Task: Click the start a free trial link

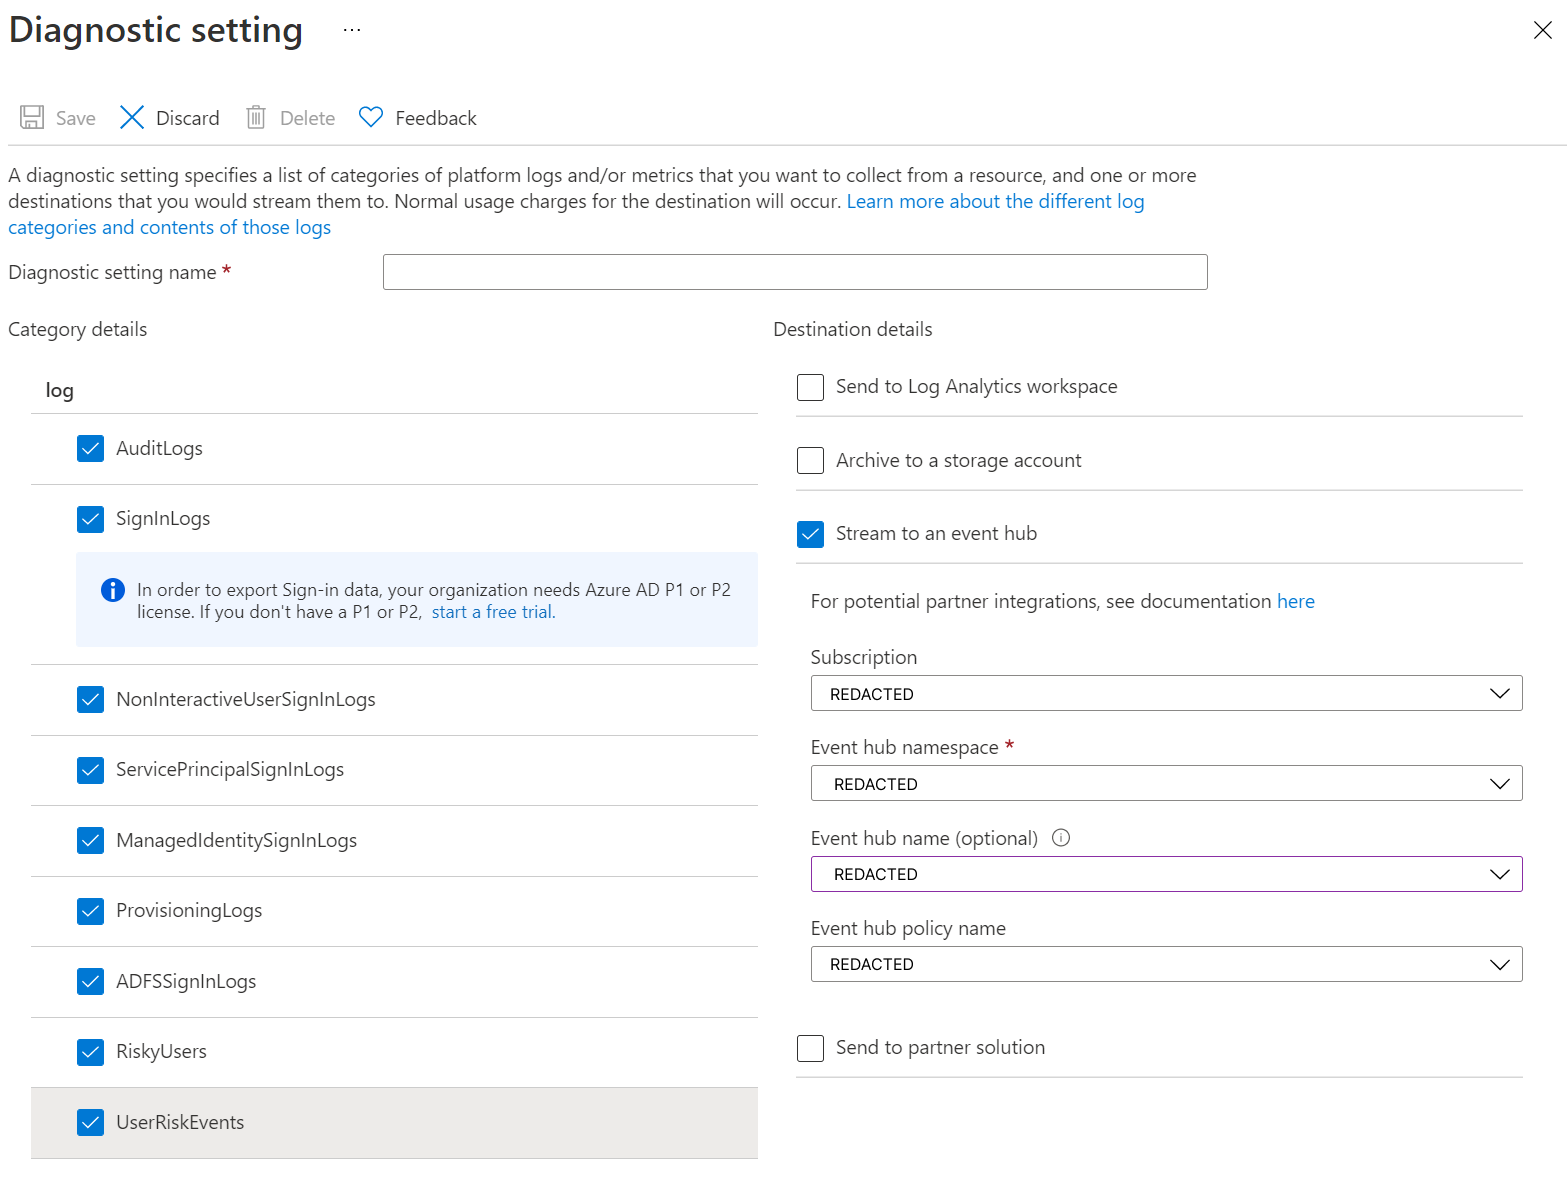Action: [x=493, y=612]
